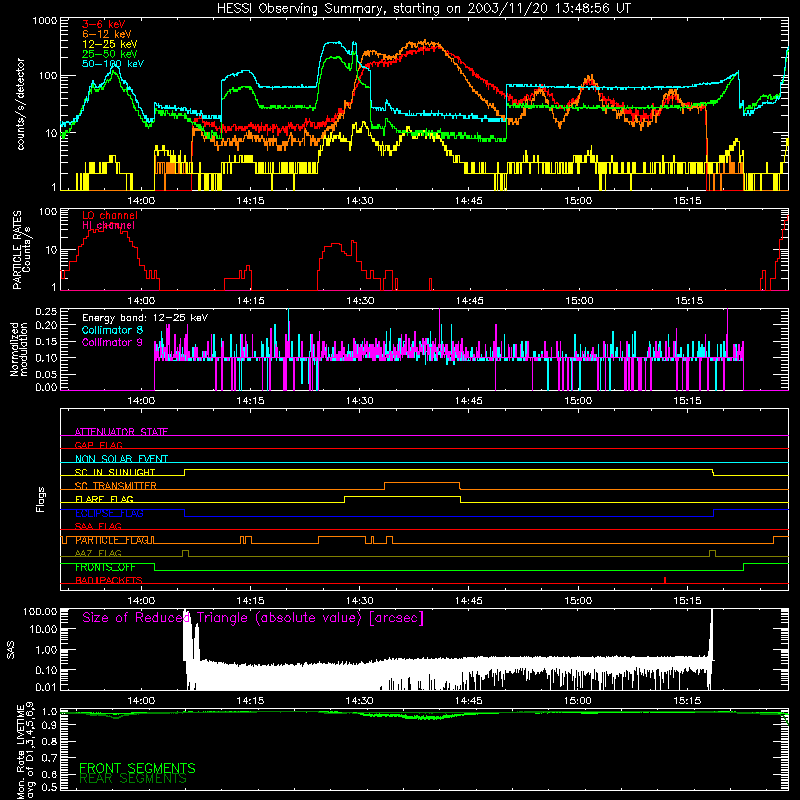Select the 3-6 keV legend label

pyautogui.click(x=104, y=24)
